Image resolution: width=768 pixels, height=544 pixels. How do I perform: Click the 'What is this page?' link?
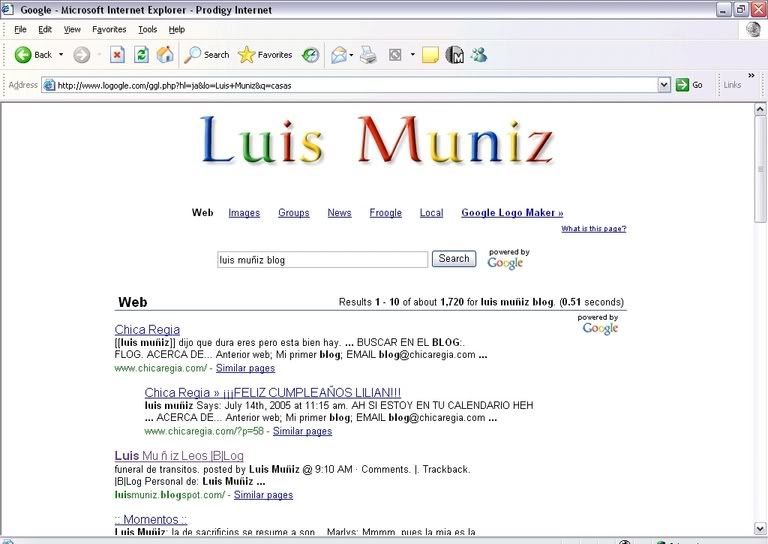594,229
